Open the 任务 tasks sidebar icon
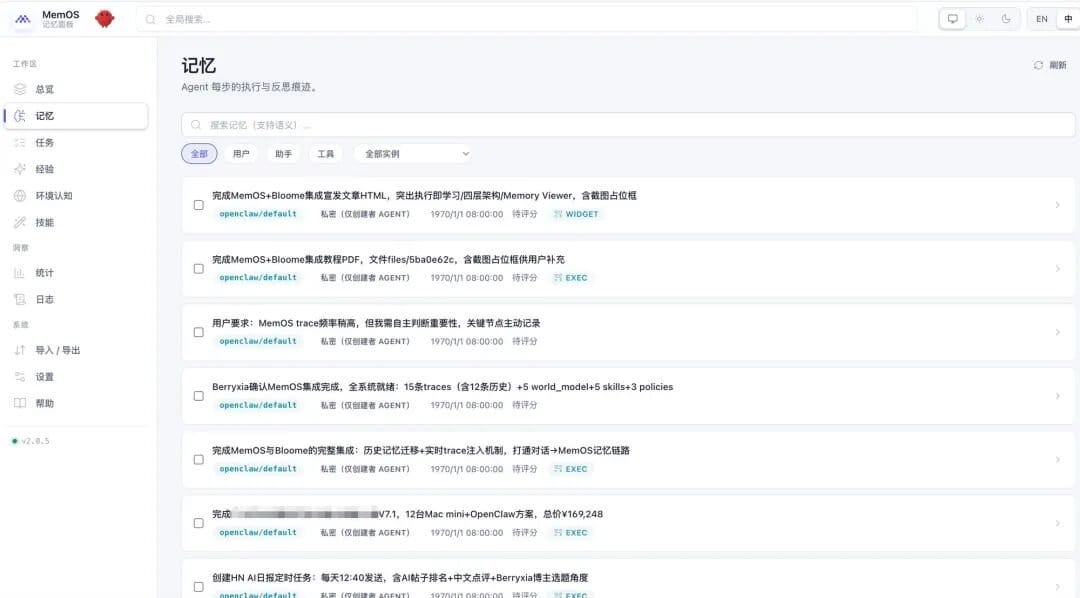 [x=20, y=143]
